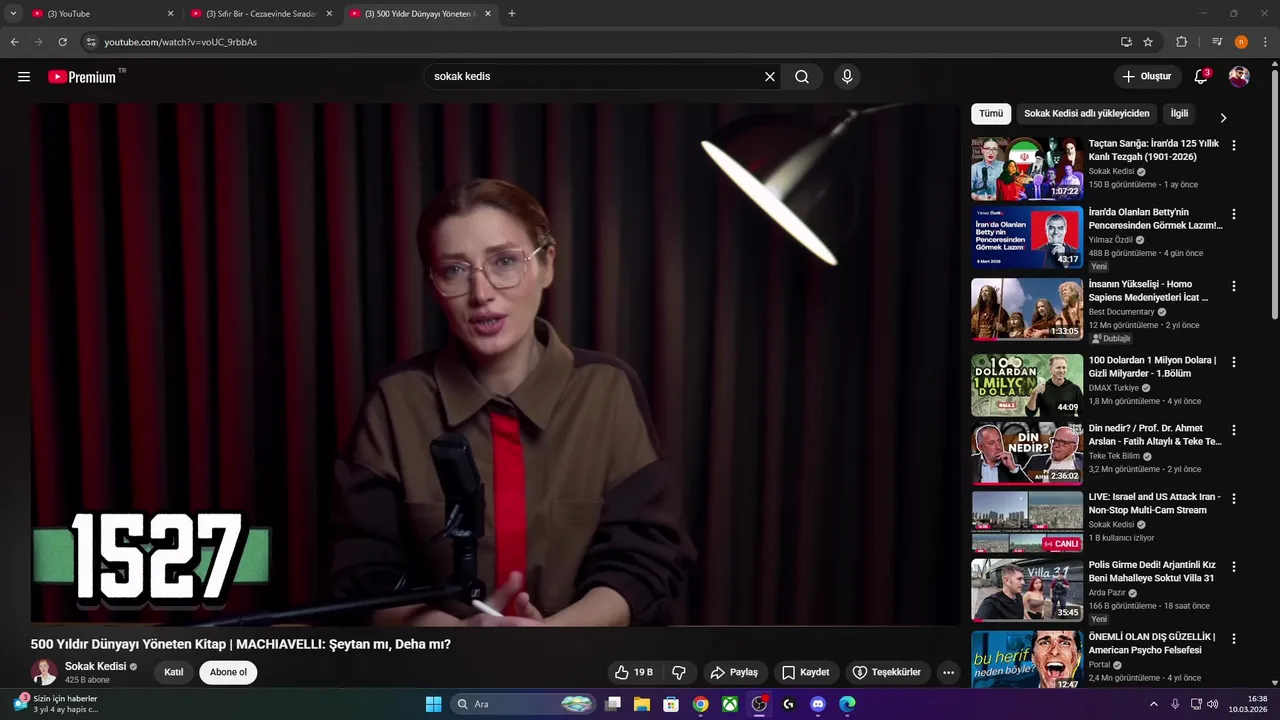
Task: Open the YouTube guide hamburger menu
Action: click(x=24, y=77)
